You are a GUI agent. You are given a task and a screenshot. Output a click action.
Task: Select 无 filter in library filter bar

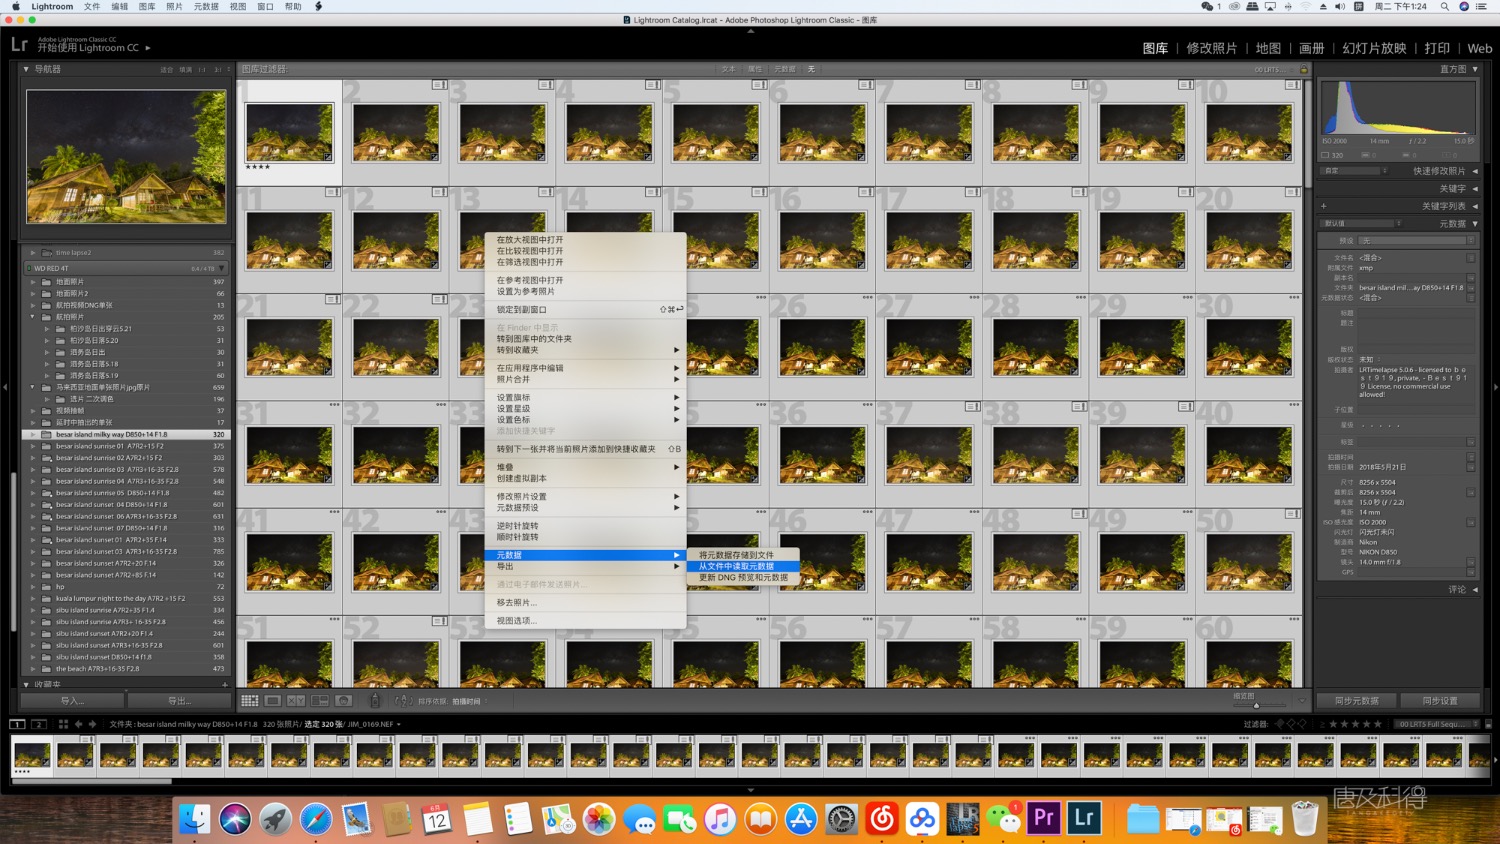point(811,69)
